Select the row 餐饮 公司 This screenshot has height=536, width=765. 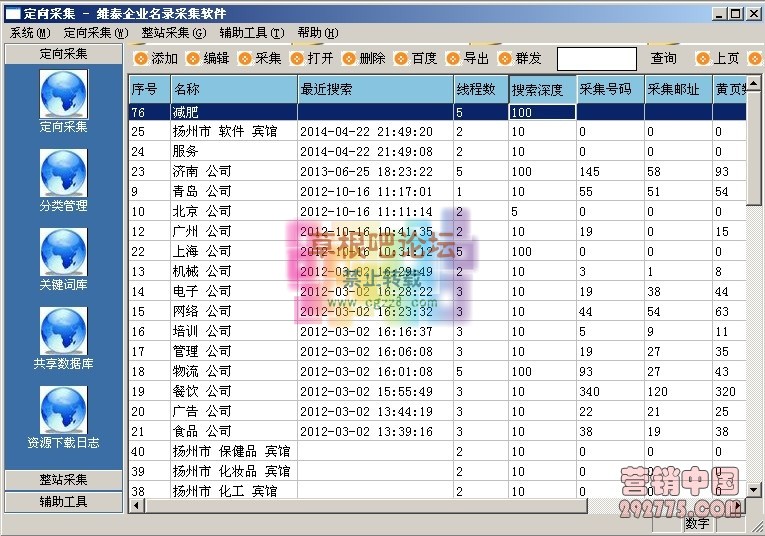pos(438,392)
